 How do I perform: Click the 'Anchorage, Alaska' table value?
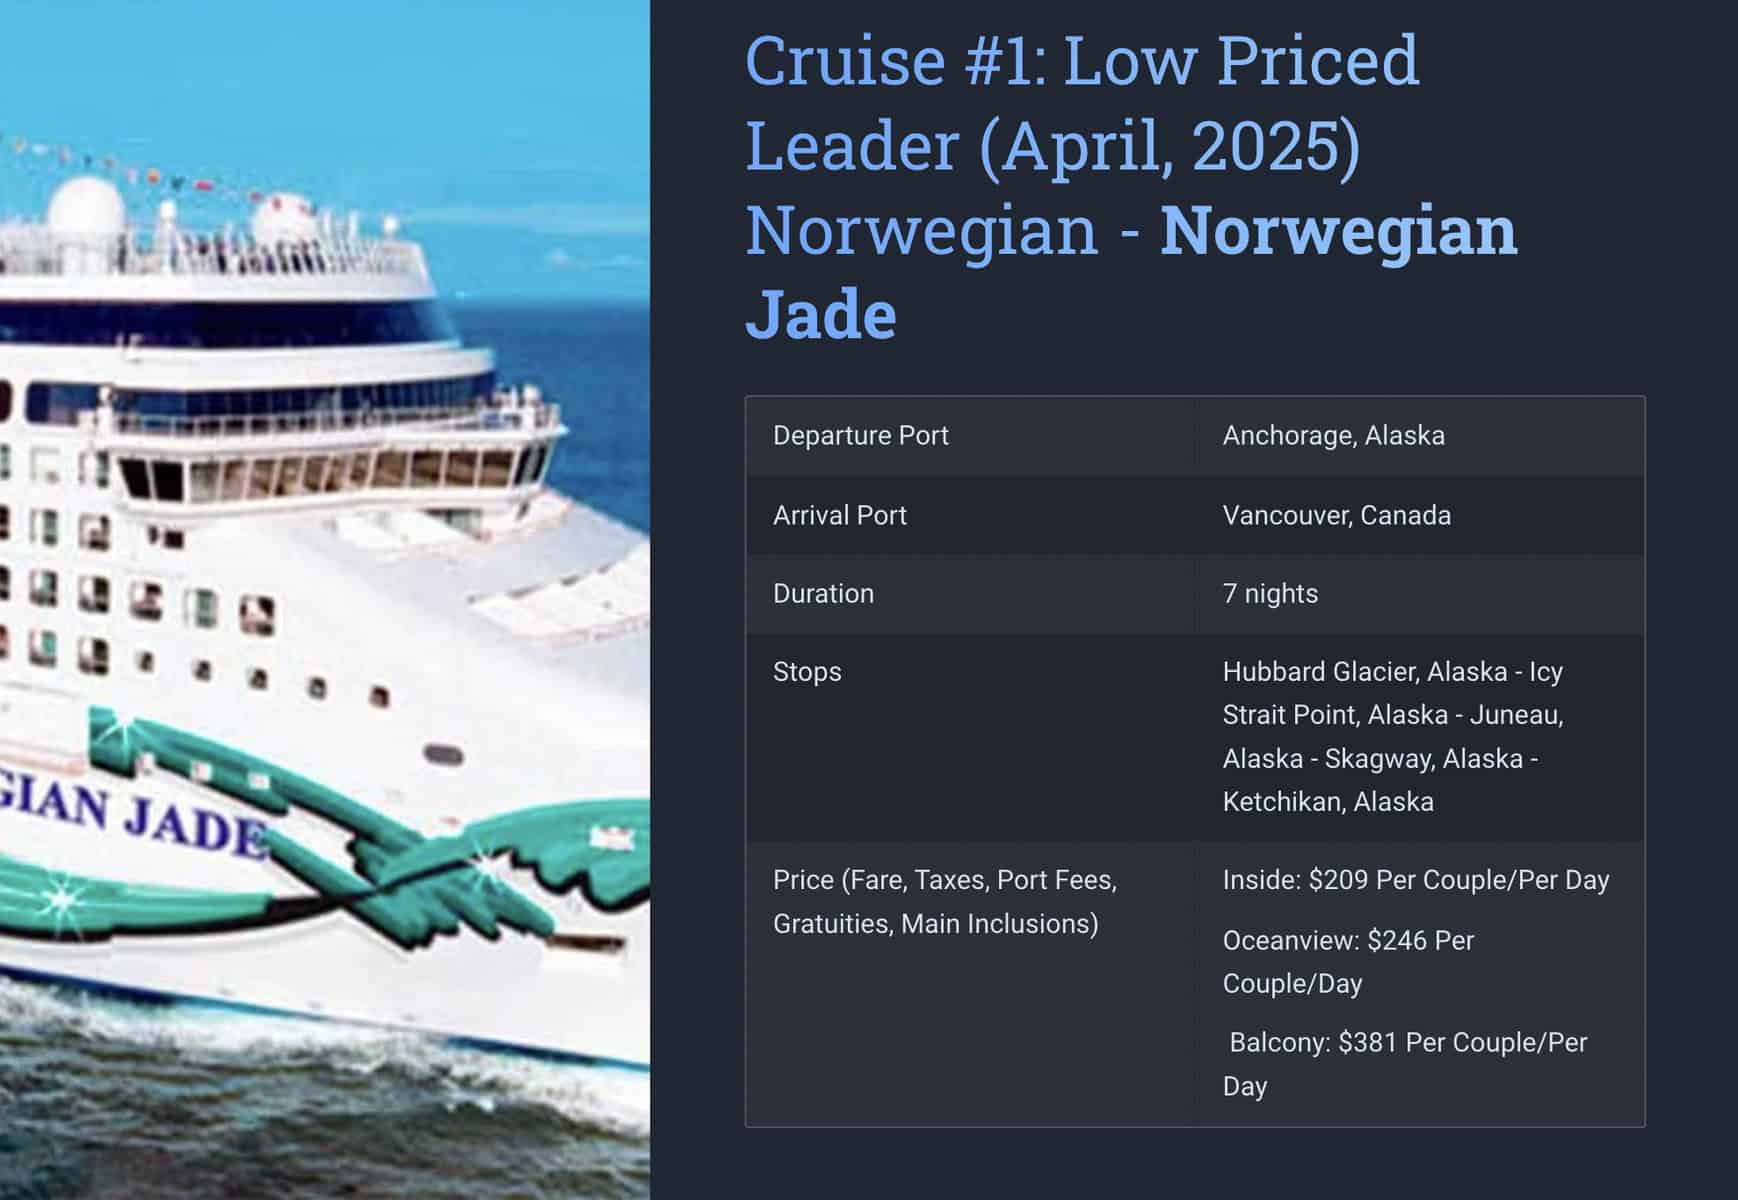click(x=1333, y=436)
